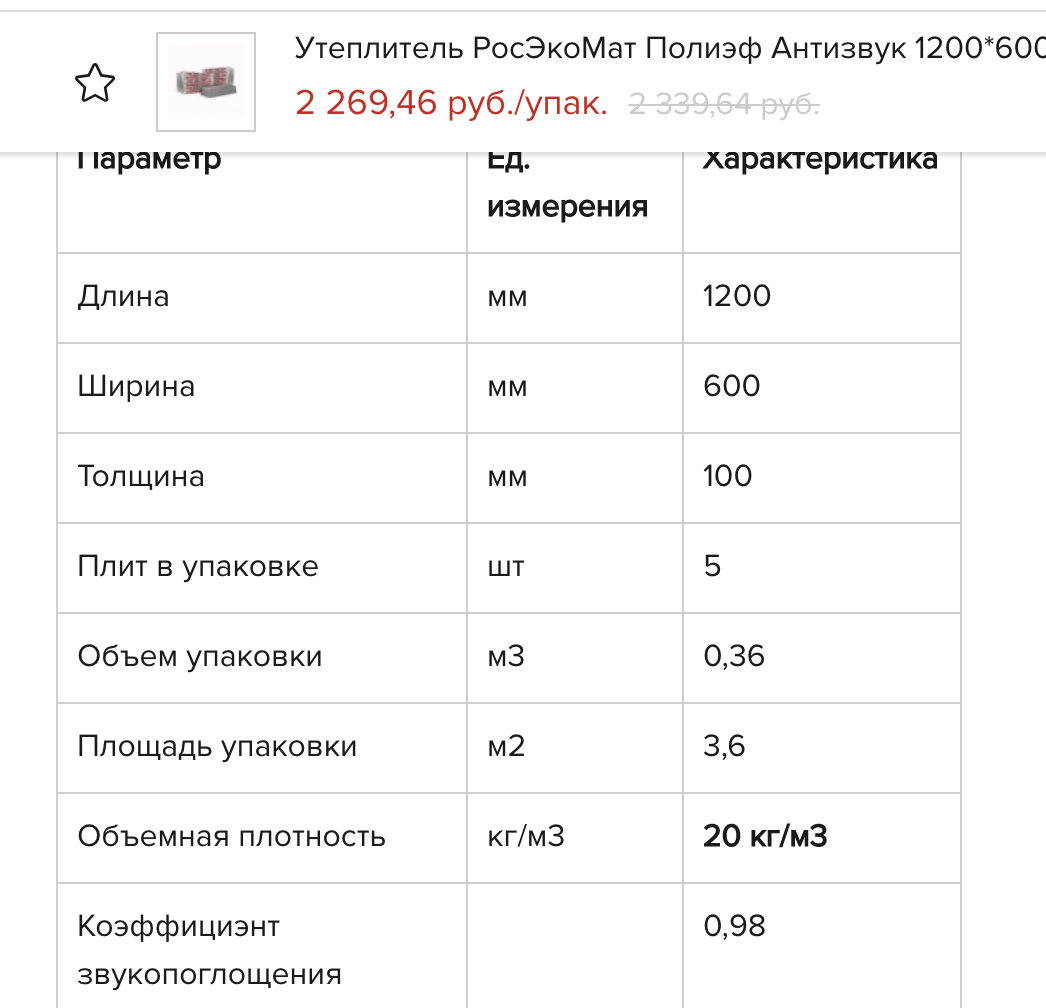Viewport: 1046px width, 1008px height.
Task: Click the Характеристика column header
Action: coord(820,159)
